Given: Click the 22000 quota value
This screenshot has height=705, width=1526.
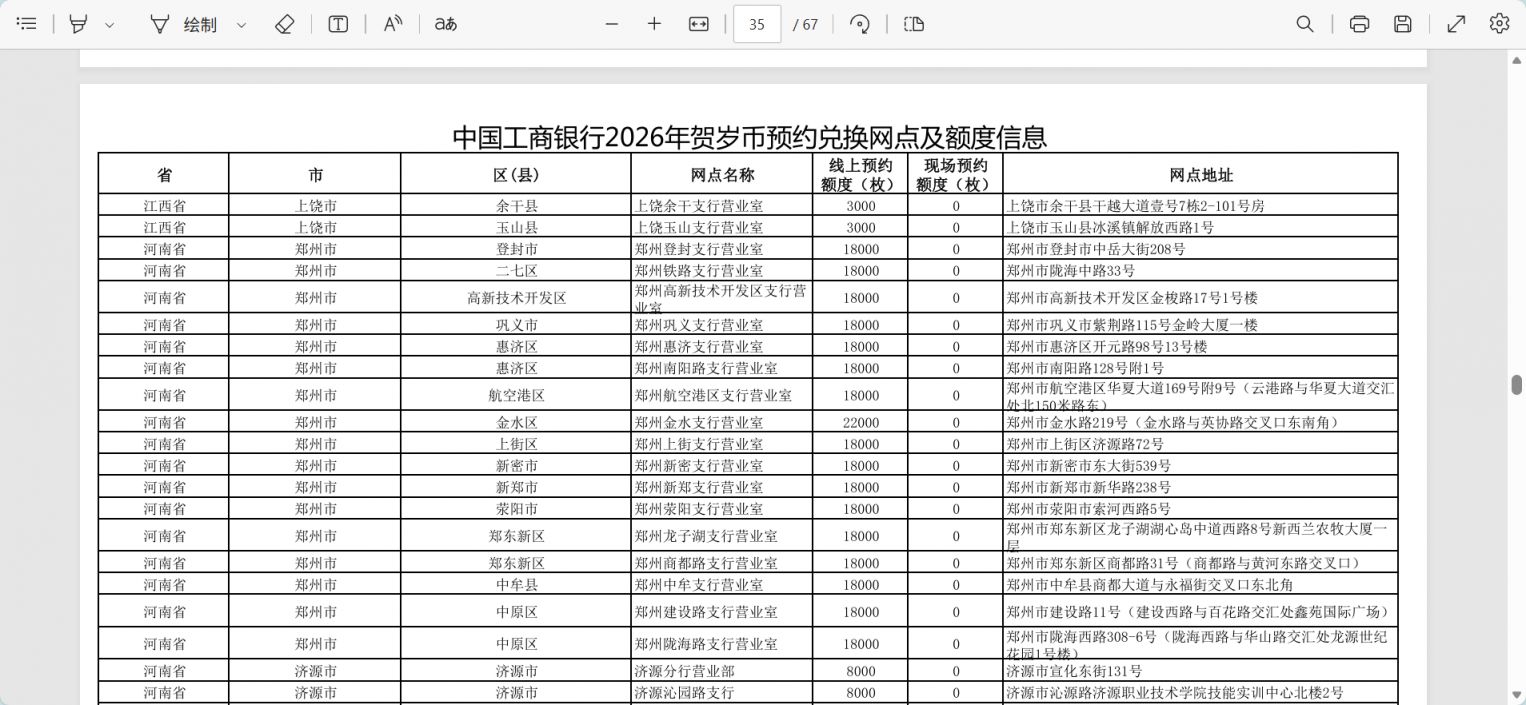Looking at the screenshot, I should click(861, 423).
